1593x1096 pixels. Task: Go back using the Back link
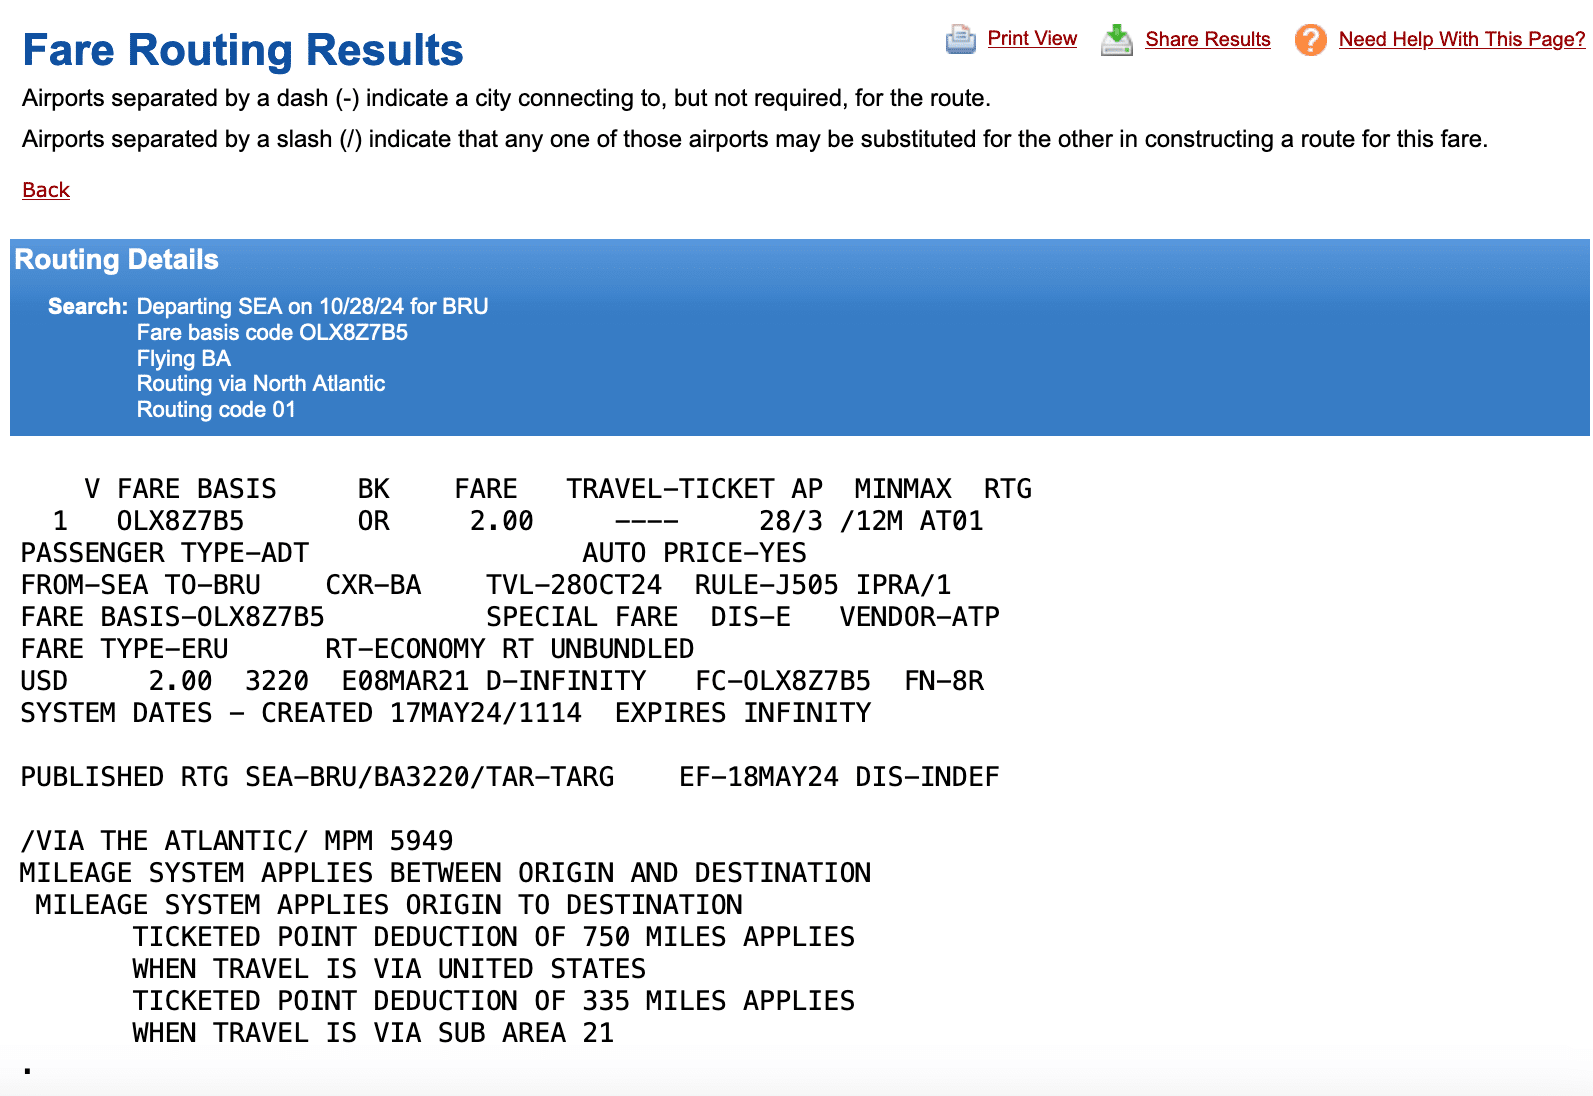coord(46,190)
